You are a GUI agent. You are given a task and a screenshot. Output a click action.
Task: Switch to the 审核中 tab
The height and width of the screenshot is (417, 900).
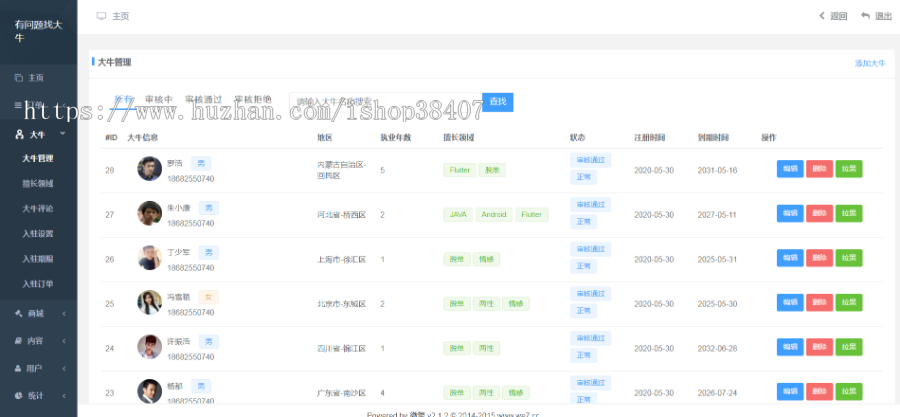tap(159, 99)
